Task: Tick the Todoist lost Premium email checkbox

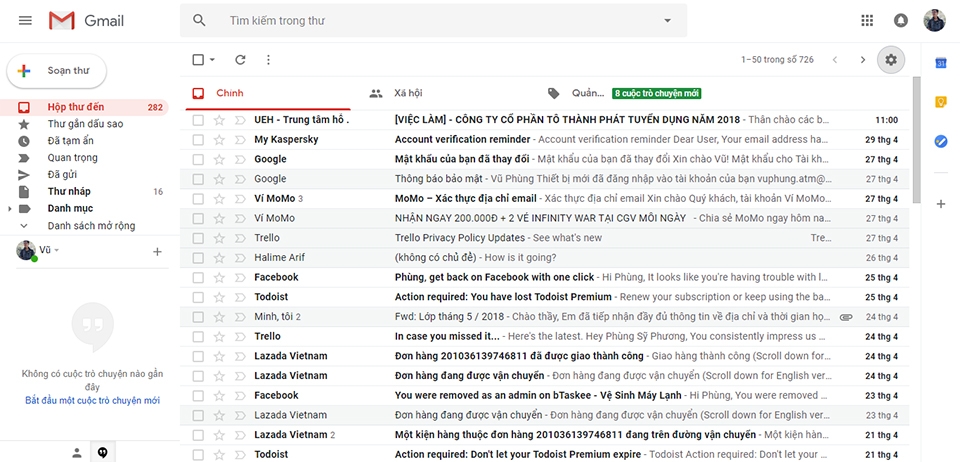Action: [198, 297]
